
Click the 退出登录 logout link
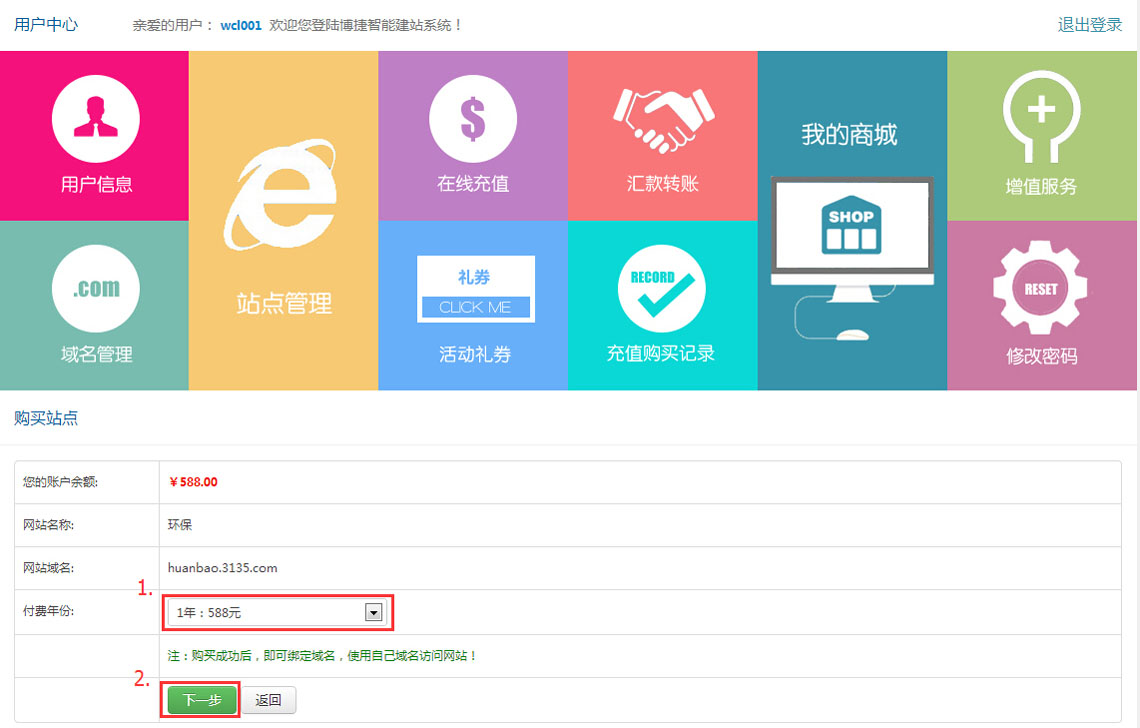[1089, 25]
